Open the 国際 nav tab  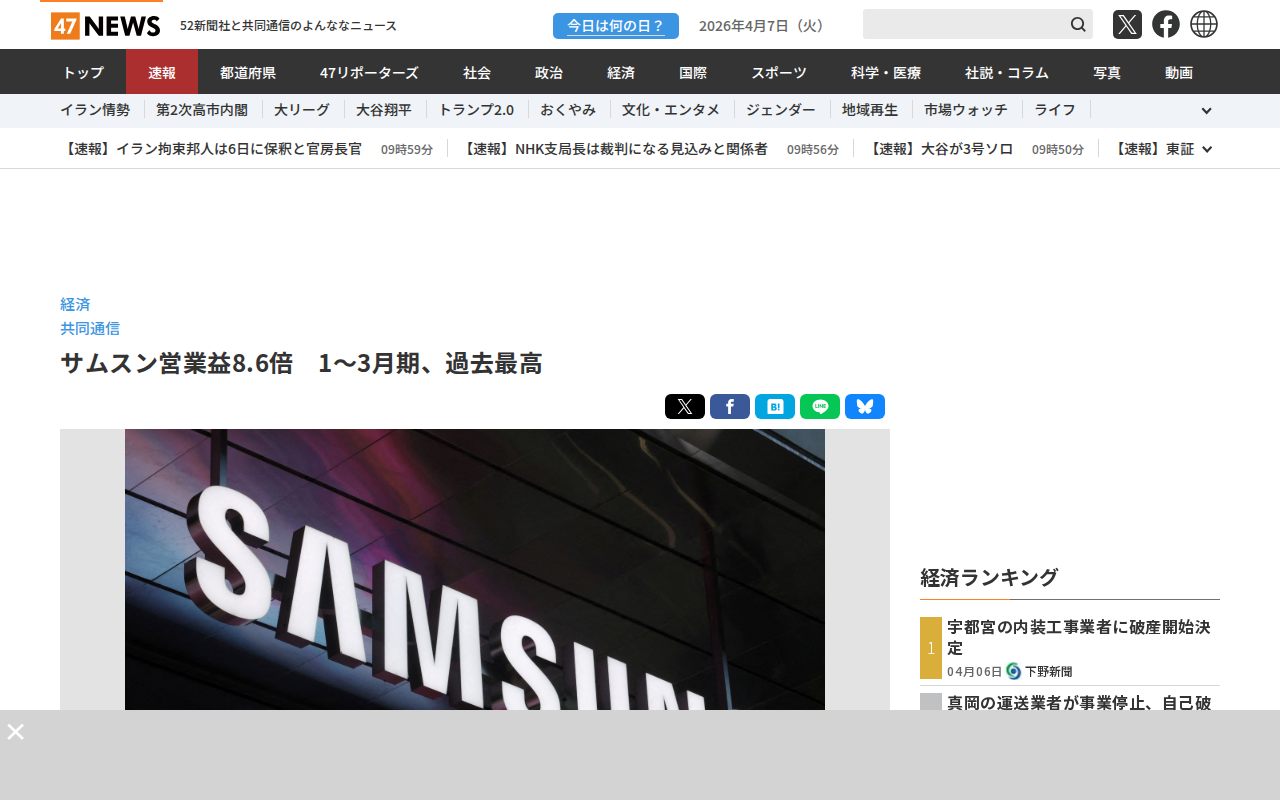(x=693, y=72)
